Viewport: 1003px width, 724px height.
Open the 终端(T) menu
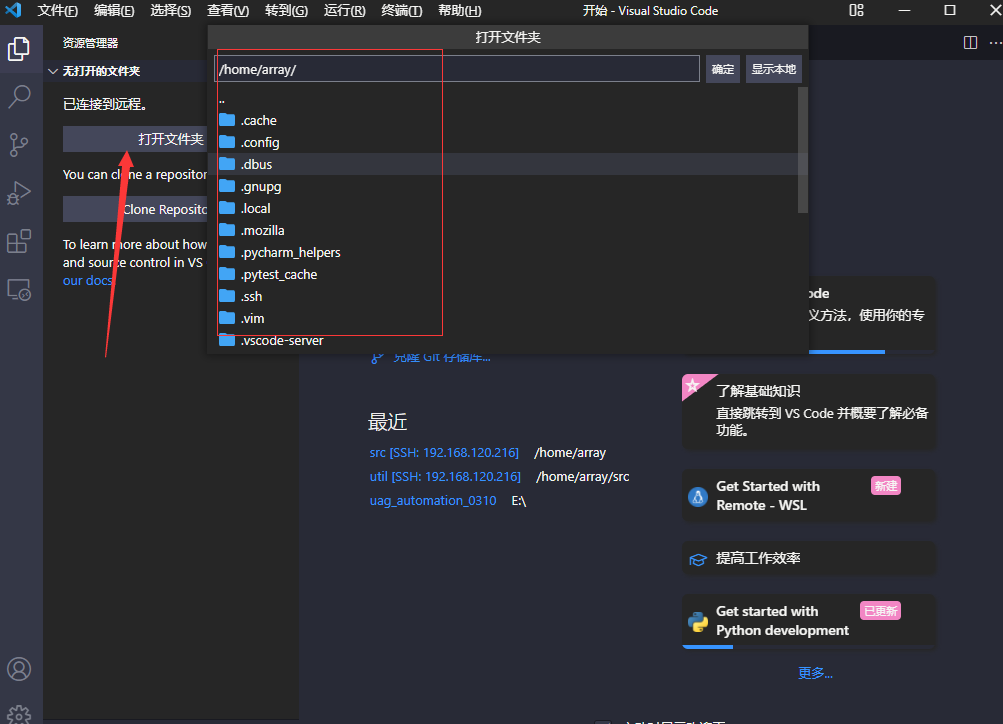[402, 11]
